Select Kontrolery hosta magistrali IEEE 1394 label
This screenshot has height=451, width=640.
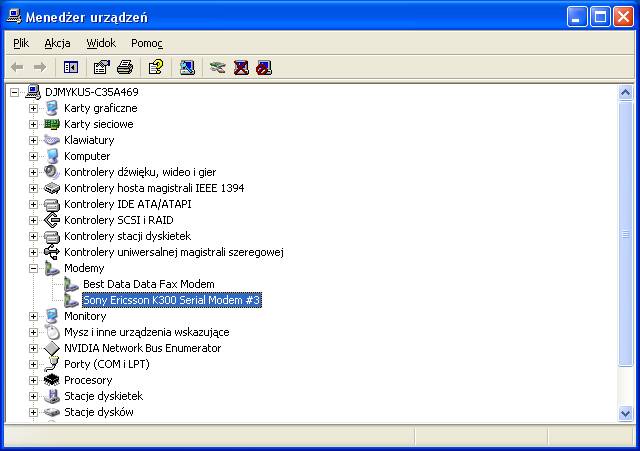point(154,188)
